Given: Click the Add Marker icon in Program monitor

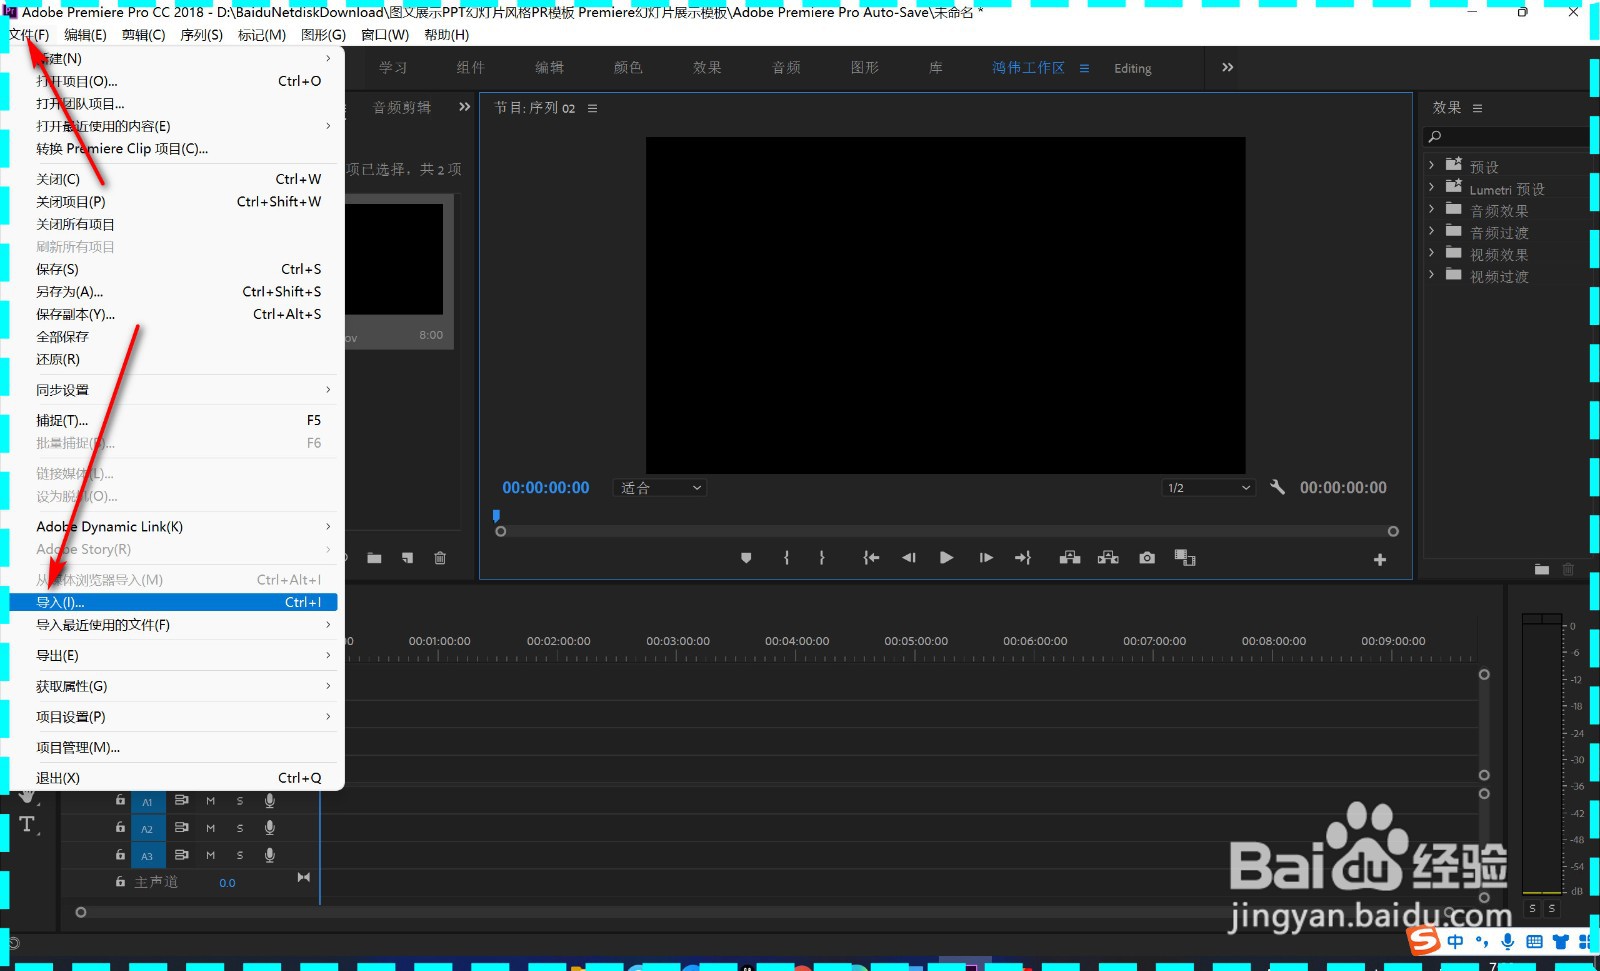Looking at the screenshot, I should click(x=746, y=558).
